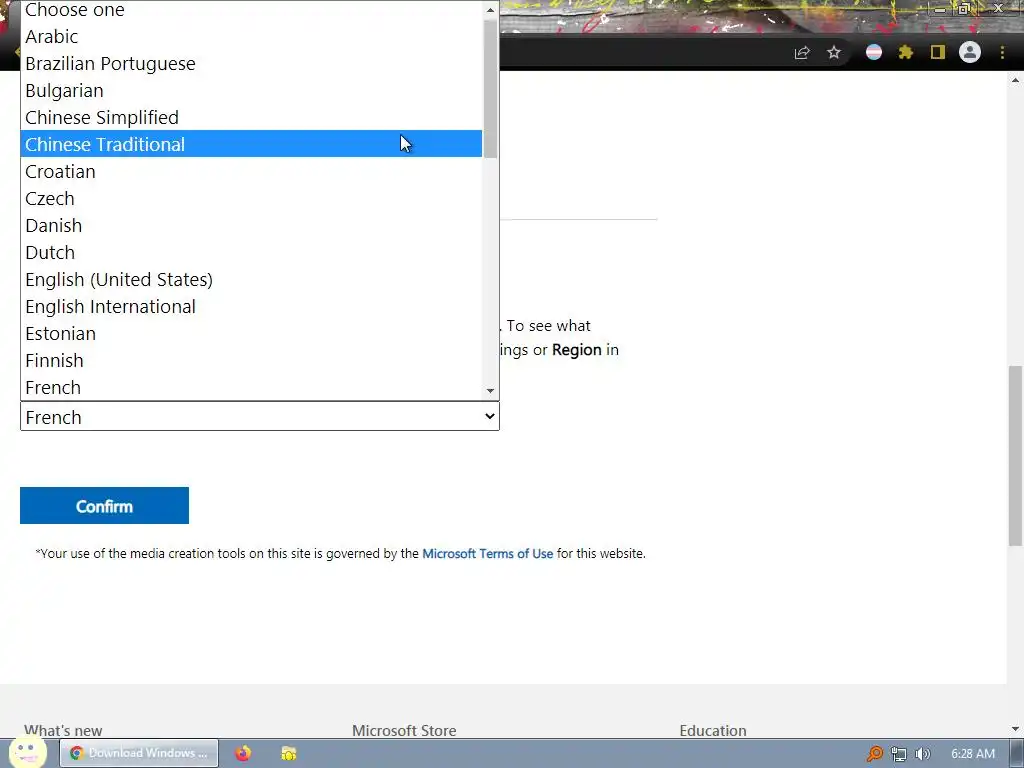Pick Danish in the language list
Image resolution: width=1024 pixels, height=768 pixels.
click(251, 225)
